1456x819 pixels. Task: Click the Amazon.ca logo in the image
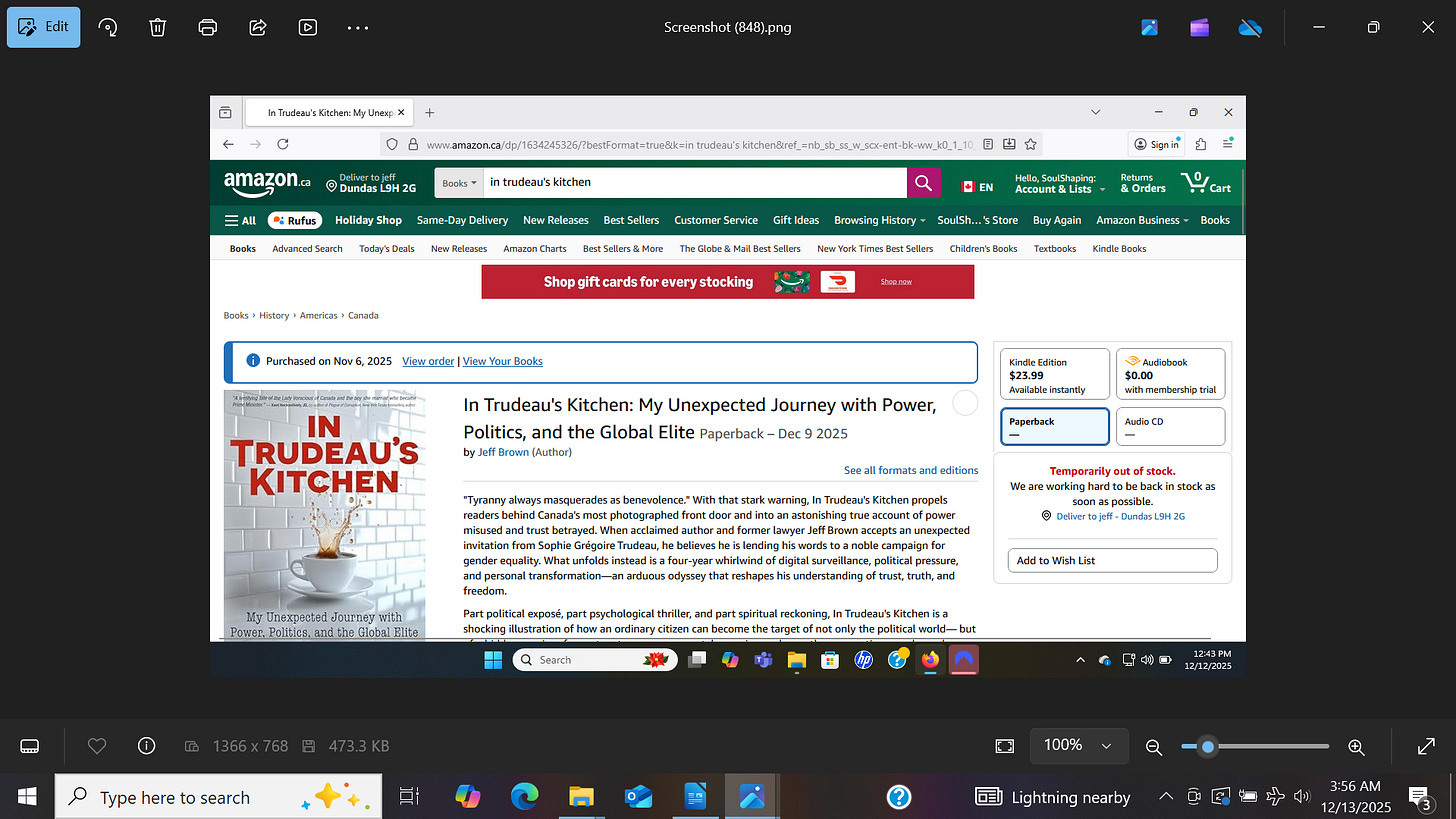tap(267, 183)
